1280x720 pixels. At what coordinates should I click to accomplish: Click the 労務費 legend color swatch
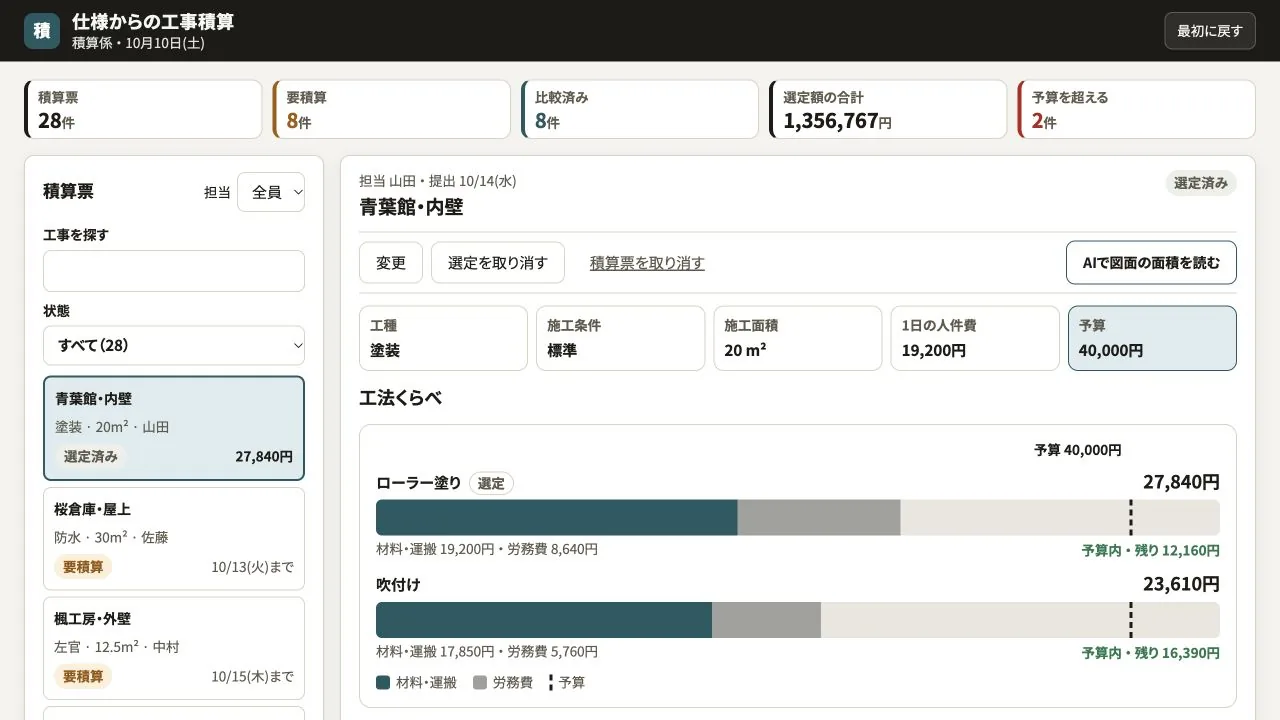coord(480,683)
